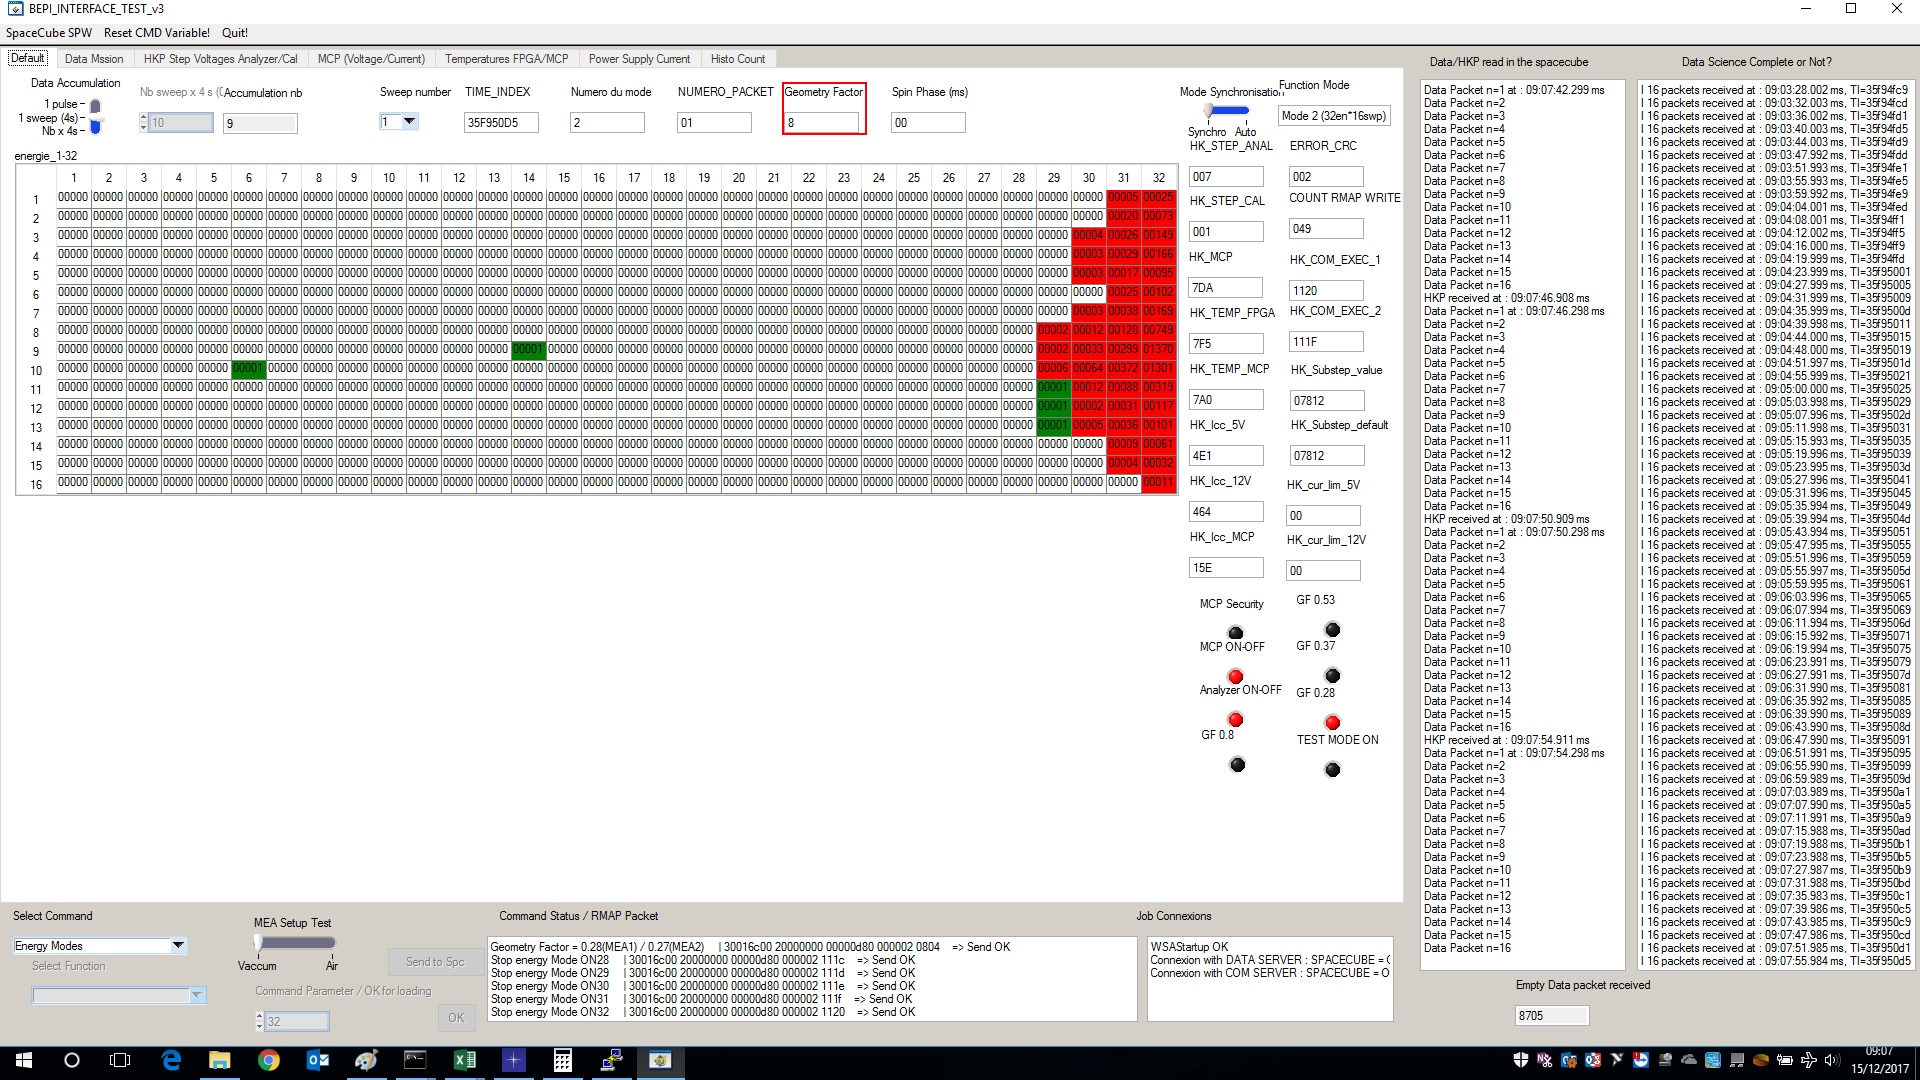Open the Windows Start menu
The width and height of the screenshot is (1920, 1080).
[24, 1060]
